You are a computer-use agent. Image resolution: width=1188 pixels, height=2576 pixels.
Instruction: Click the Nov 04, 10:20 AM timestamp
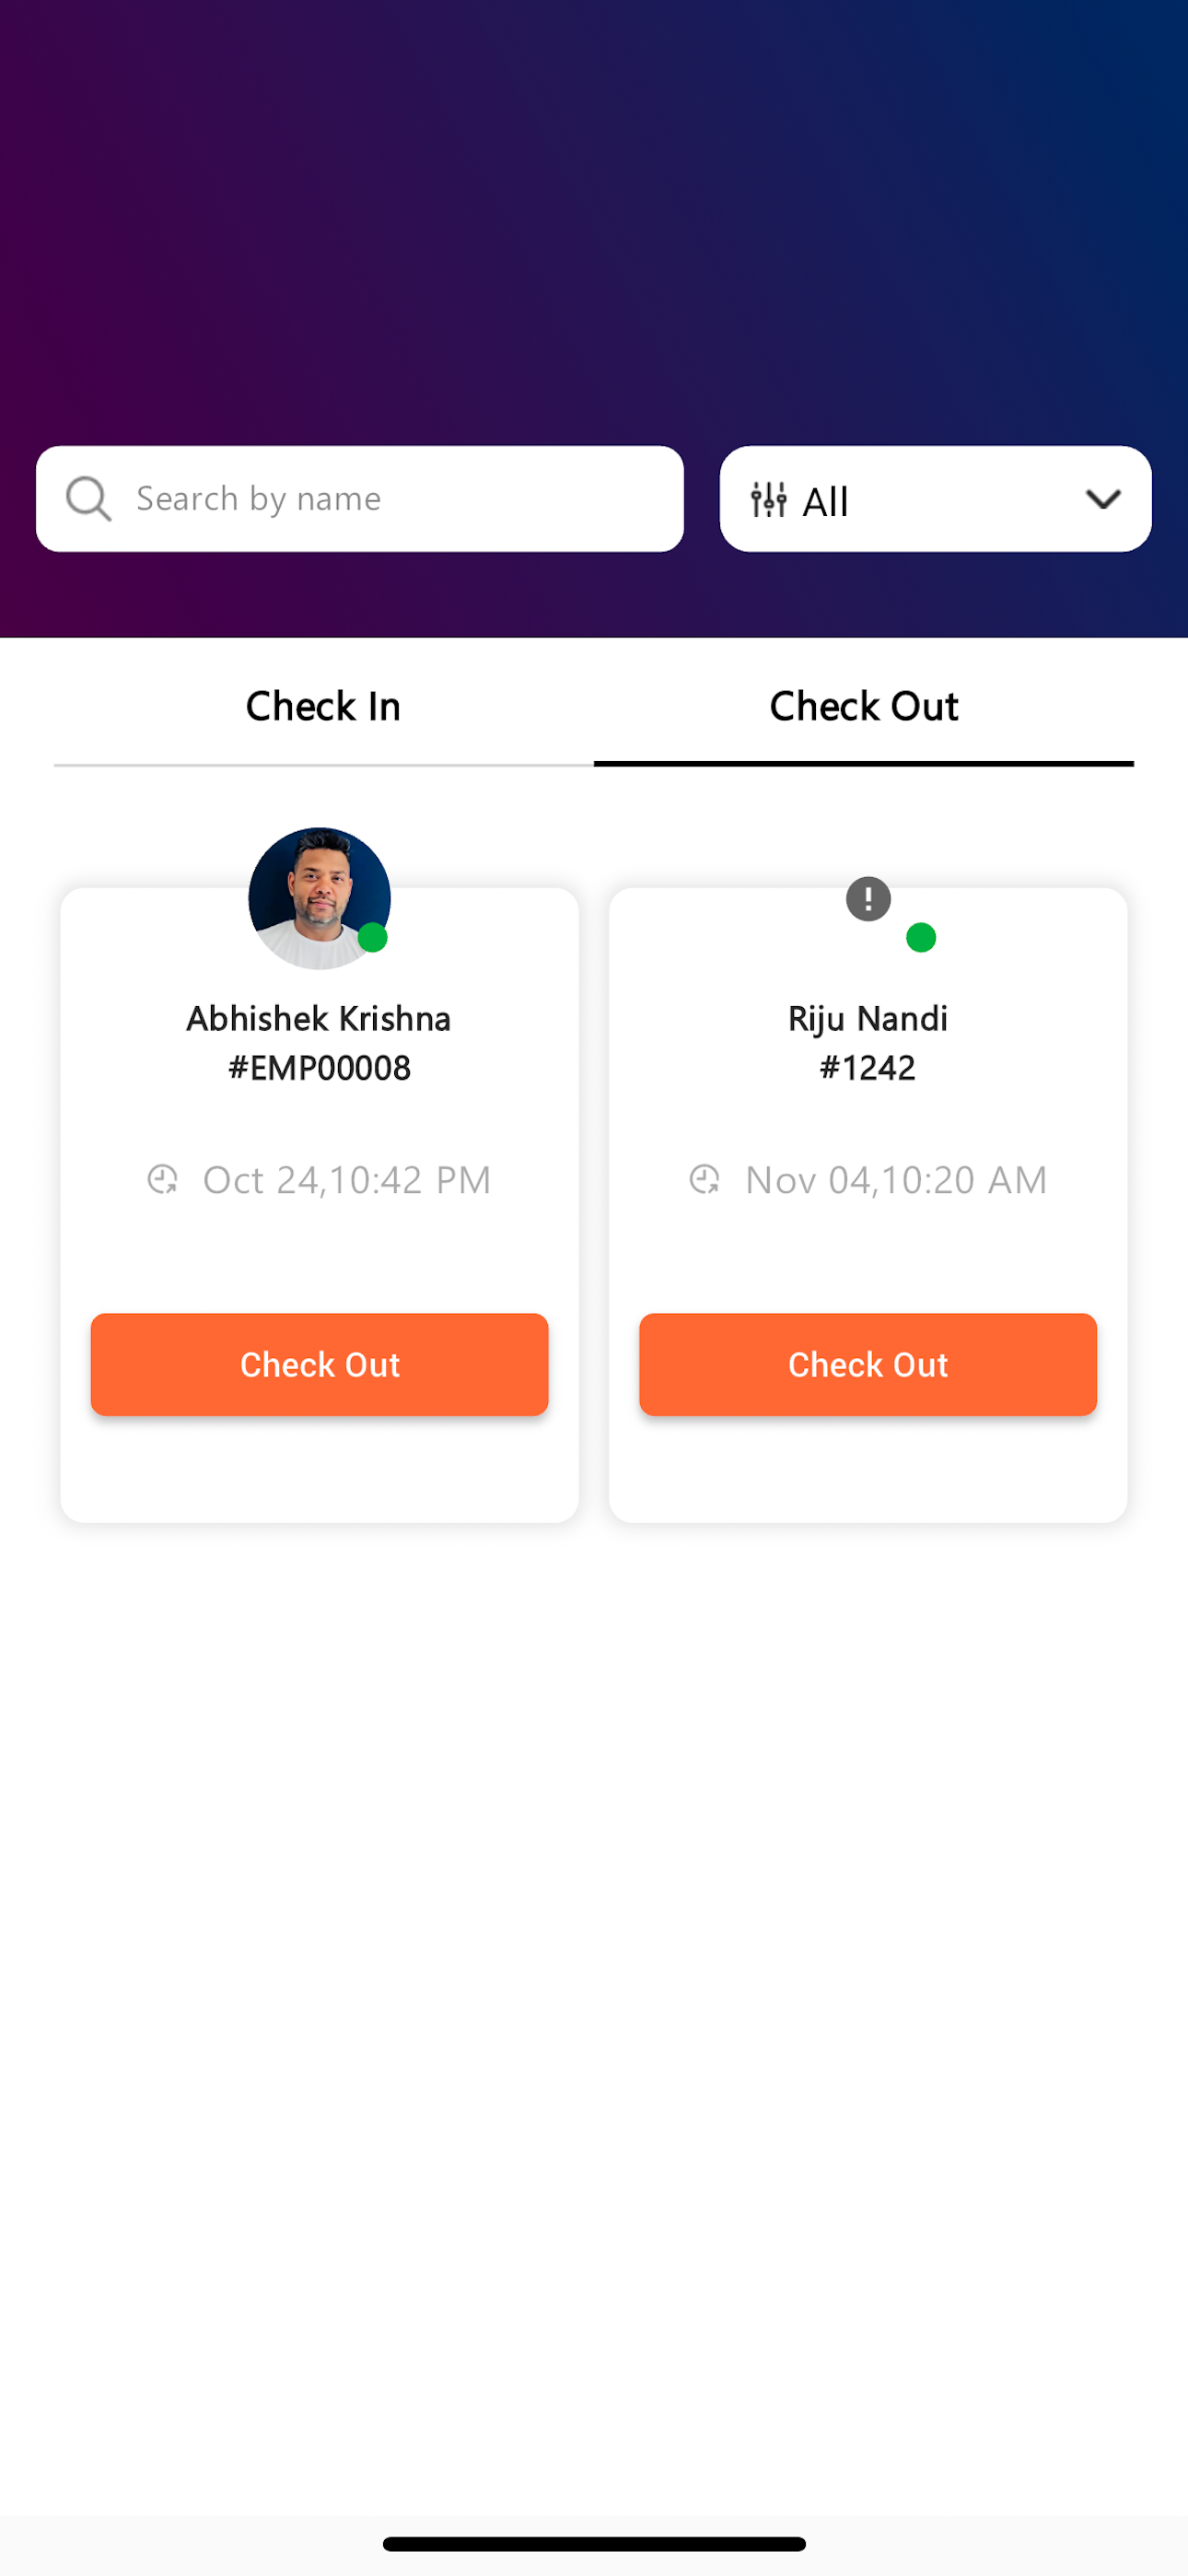click(896, 1180)
